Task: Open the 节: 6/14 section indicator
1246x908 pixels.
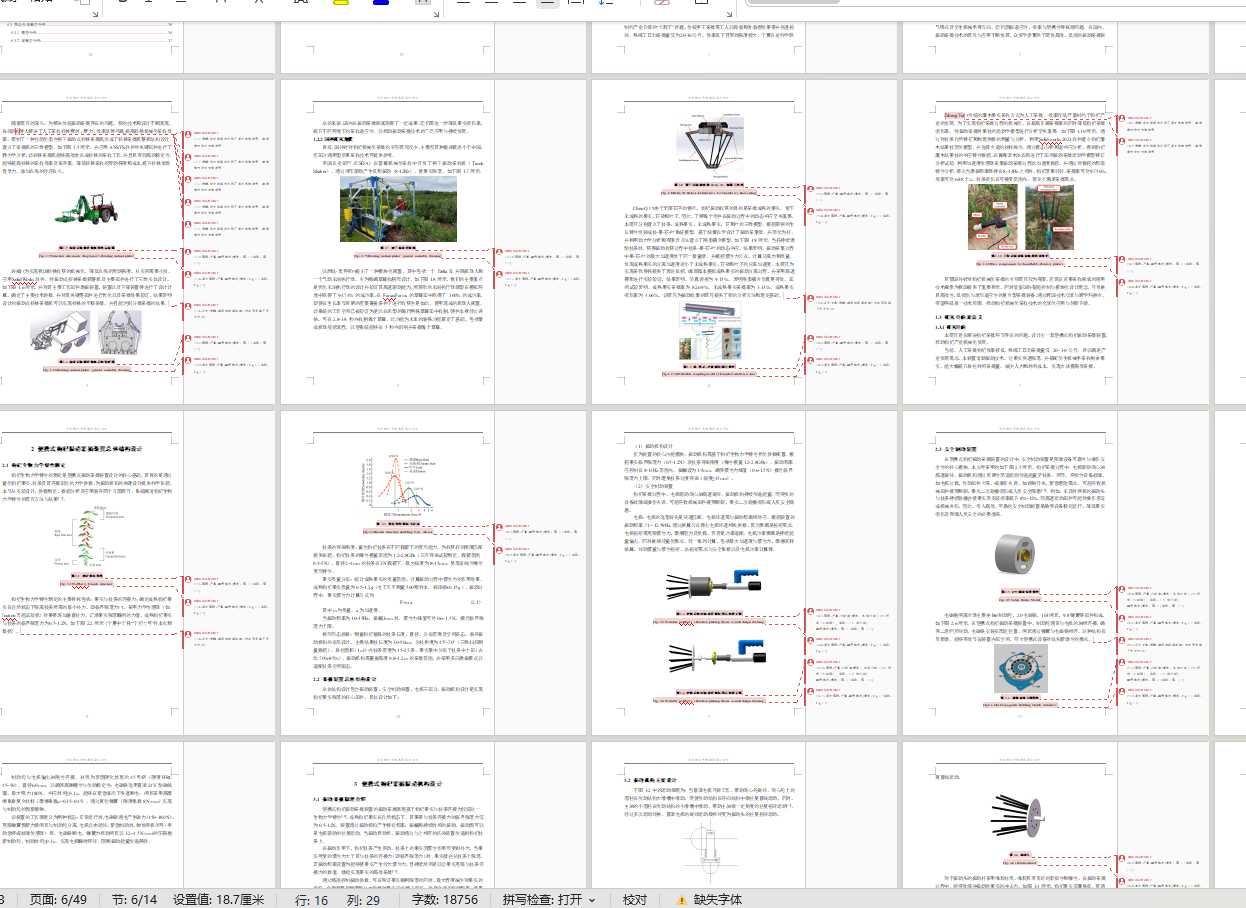Action: 132,899
